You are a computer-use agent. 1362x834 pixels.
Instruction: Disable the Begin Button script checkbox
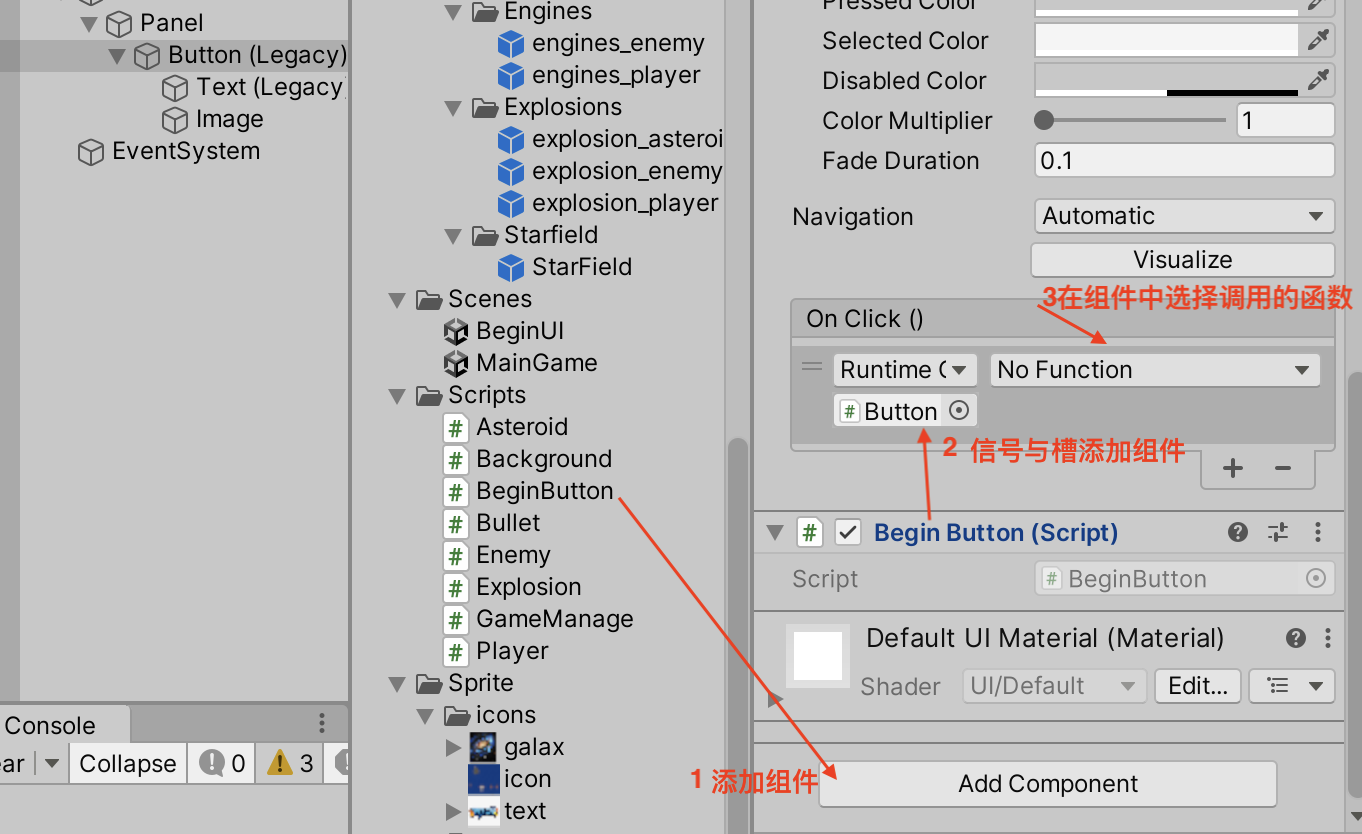tap(848, 532)
